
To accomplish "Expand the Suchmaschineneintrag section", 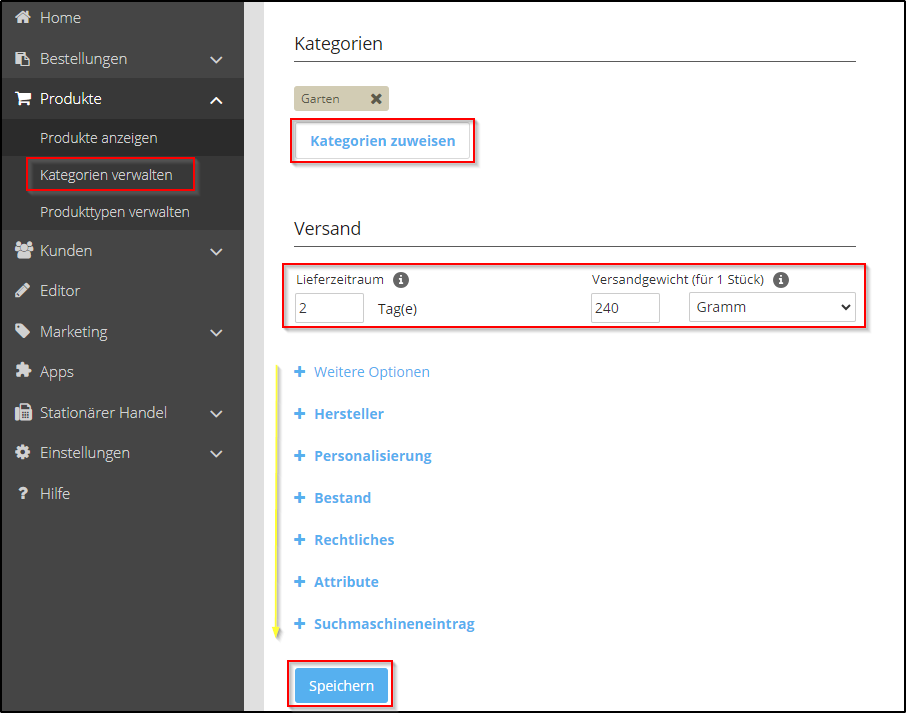I will coord(393,624).
